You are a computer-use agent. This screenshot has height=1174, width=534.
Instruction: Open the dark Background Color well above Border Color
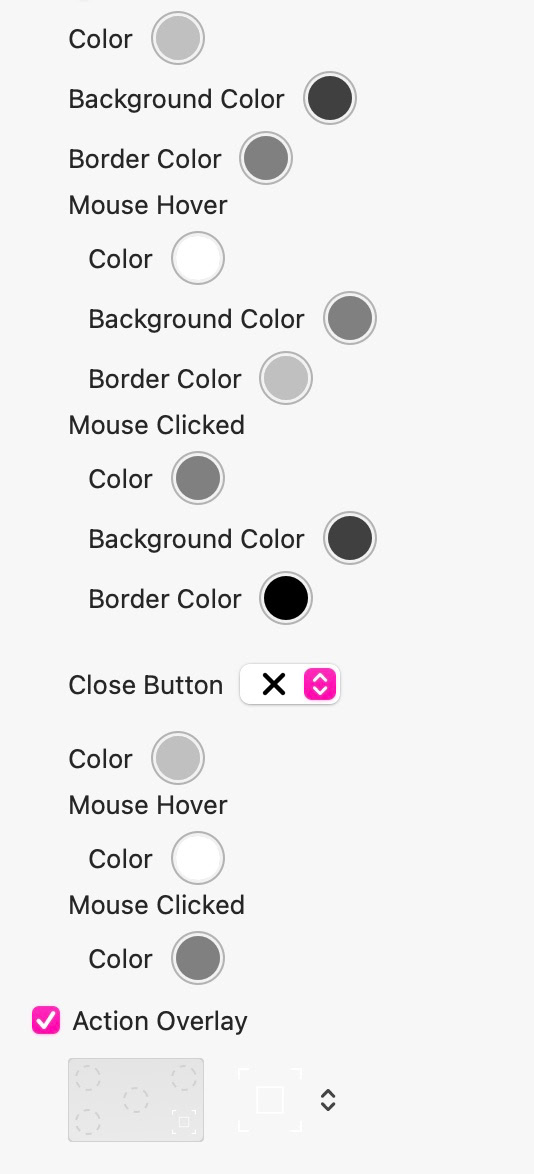(x=330, y=98)
